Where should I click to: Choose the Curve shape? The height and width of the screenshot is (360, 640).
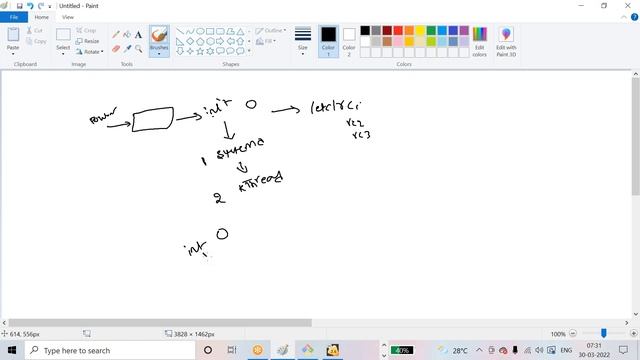(x=190, y=31)
